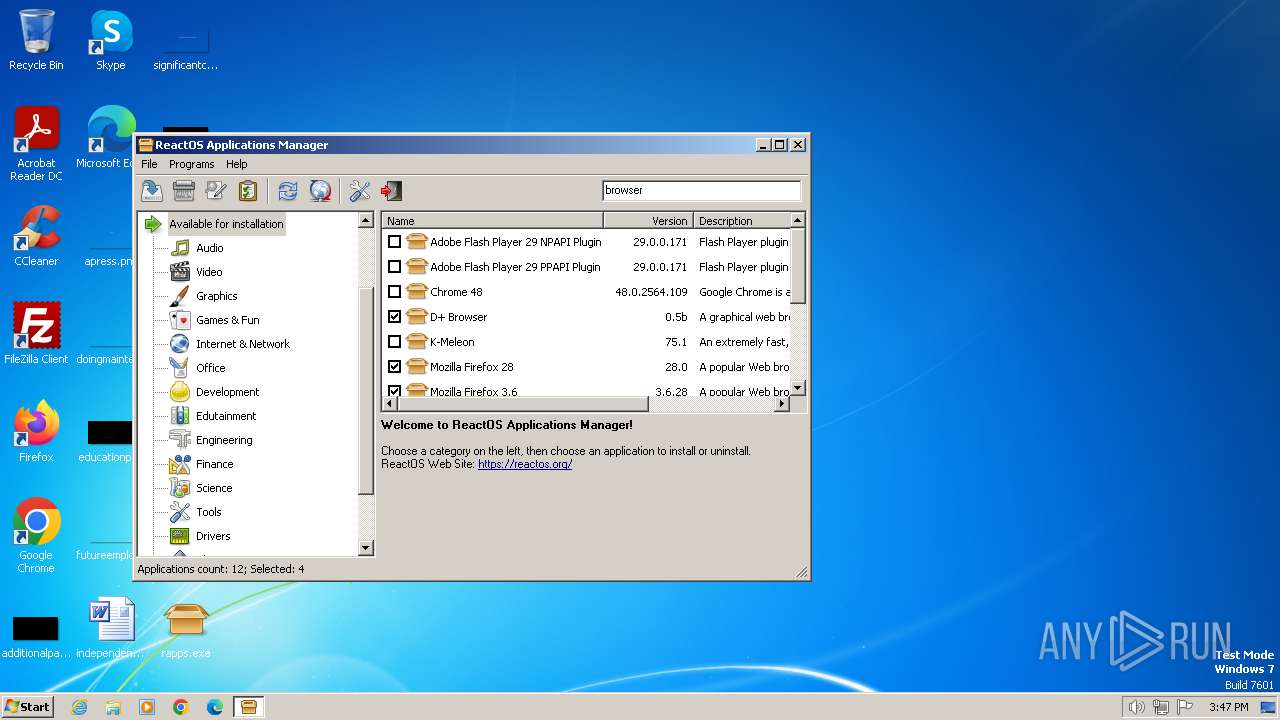Select the Audio category
This screenshot has height=720, width=1280.
coord(209,248)
